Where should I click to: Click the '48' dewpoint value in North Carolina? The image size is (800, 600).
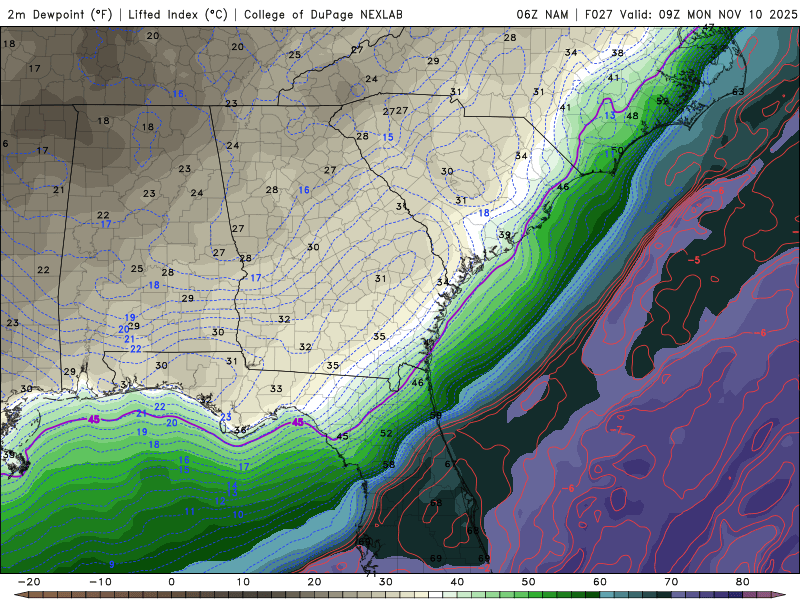(632, 116)
